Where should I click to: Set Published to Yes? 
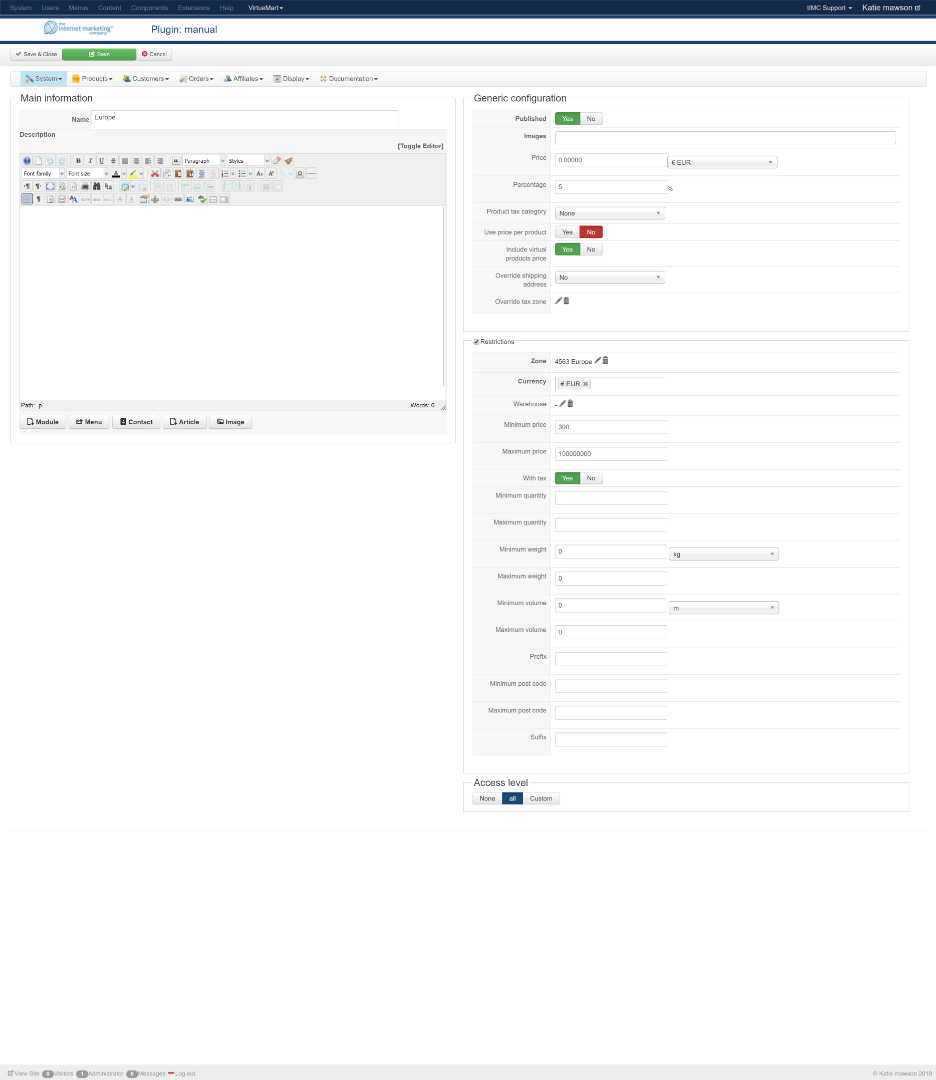point(568,118)
